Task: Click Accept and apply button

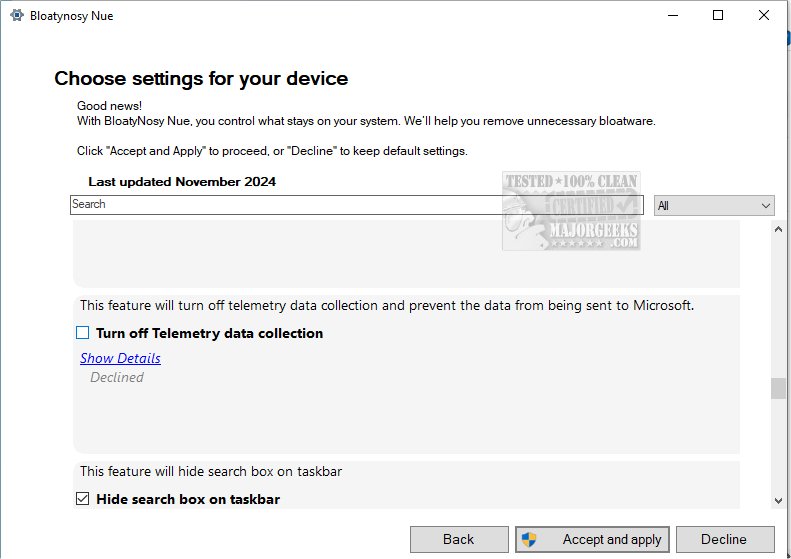Action: click(592, 539)
